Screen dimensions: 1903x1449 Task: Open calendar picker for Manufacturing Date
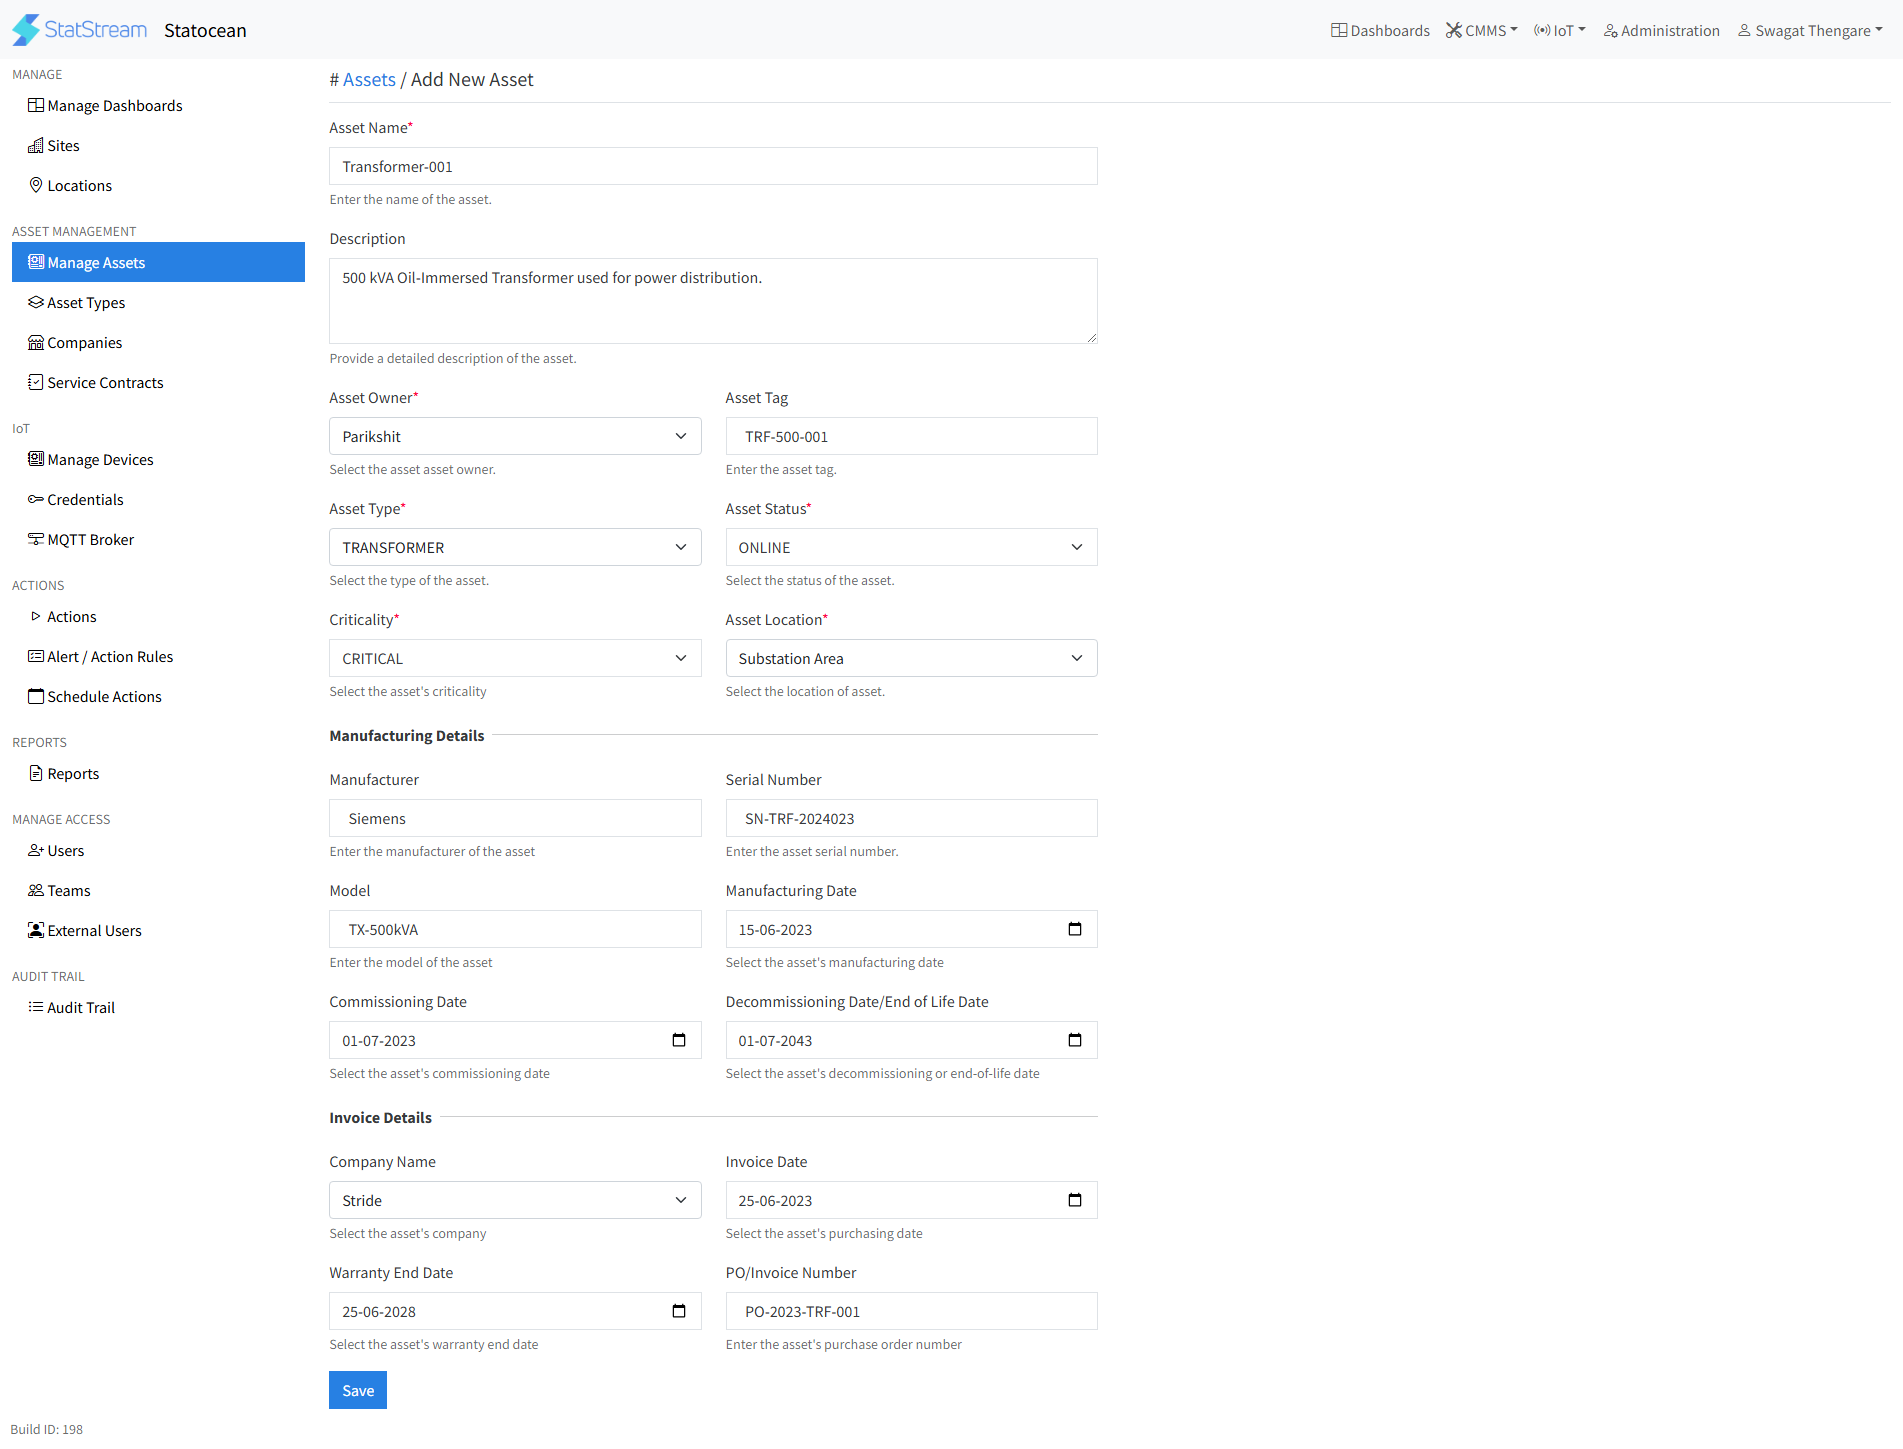click(1075, 929)
